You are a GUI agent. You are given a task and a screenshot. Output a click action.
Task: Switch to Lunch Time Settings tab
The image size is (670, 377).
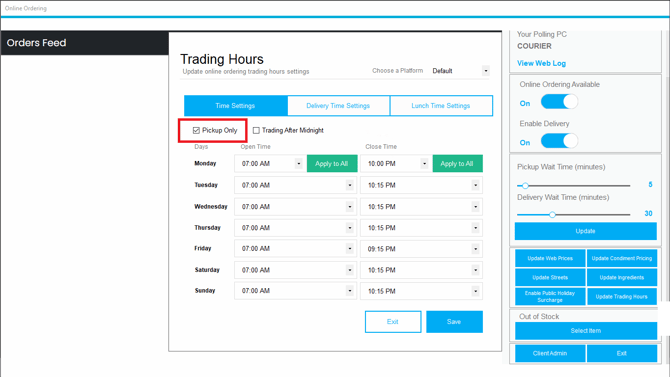pos(441,106)
